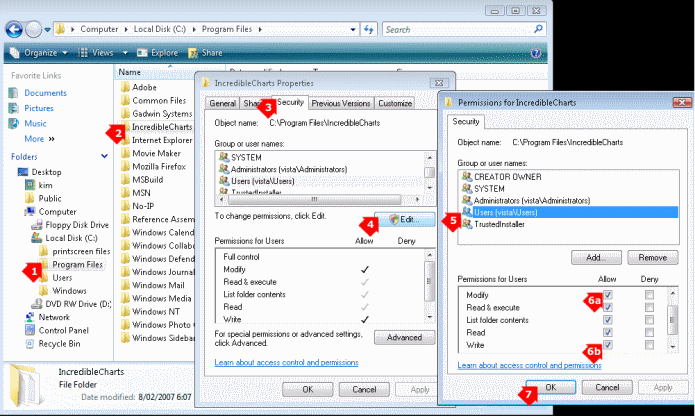Click the Adobe folder icon in the file list

click(125, 87)
